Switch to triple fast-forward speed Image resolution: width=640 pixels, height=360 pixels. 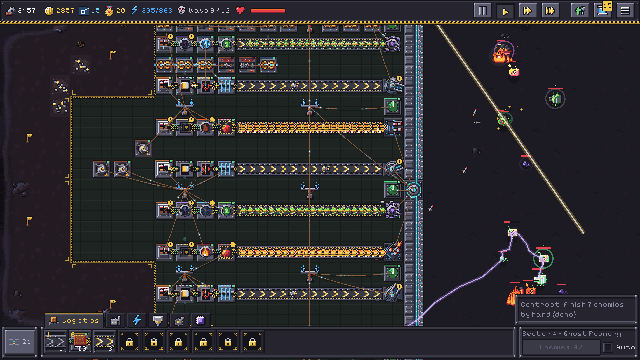tap(550, 10)
